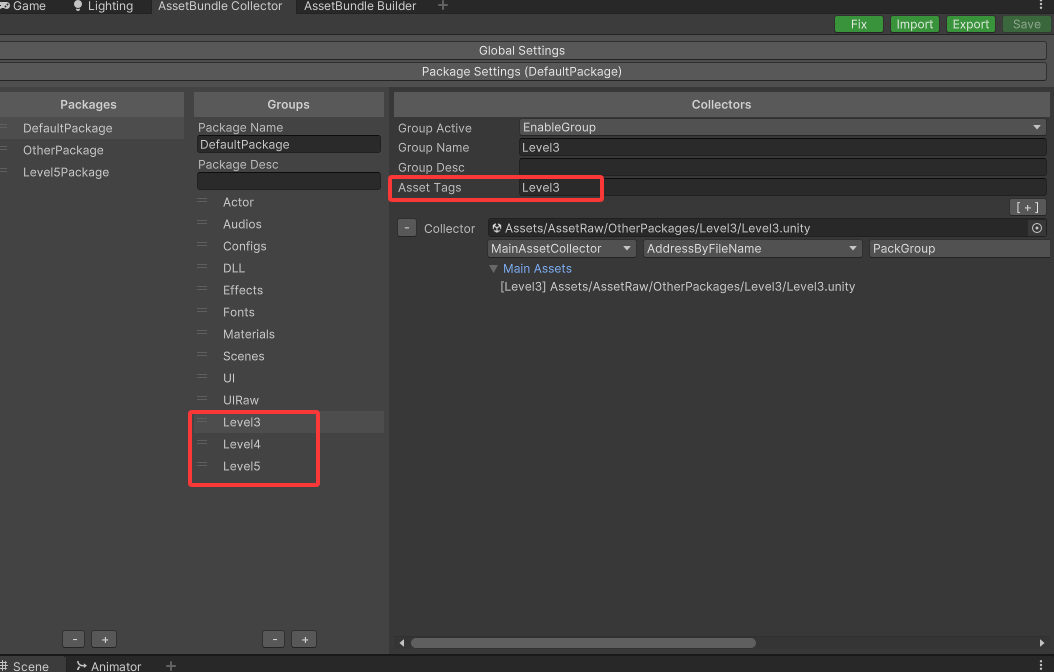Select the Level4 group

[289, 444]
